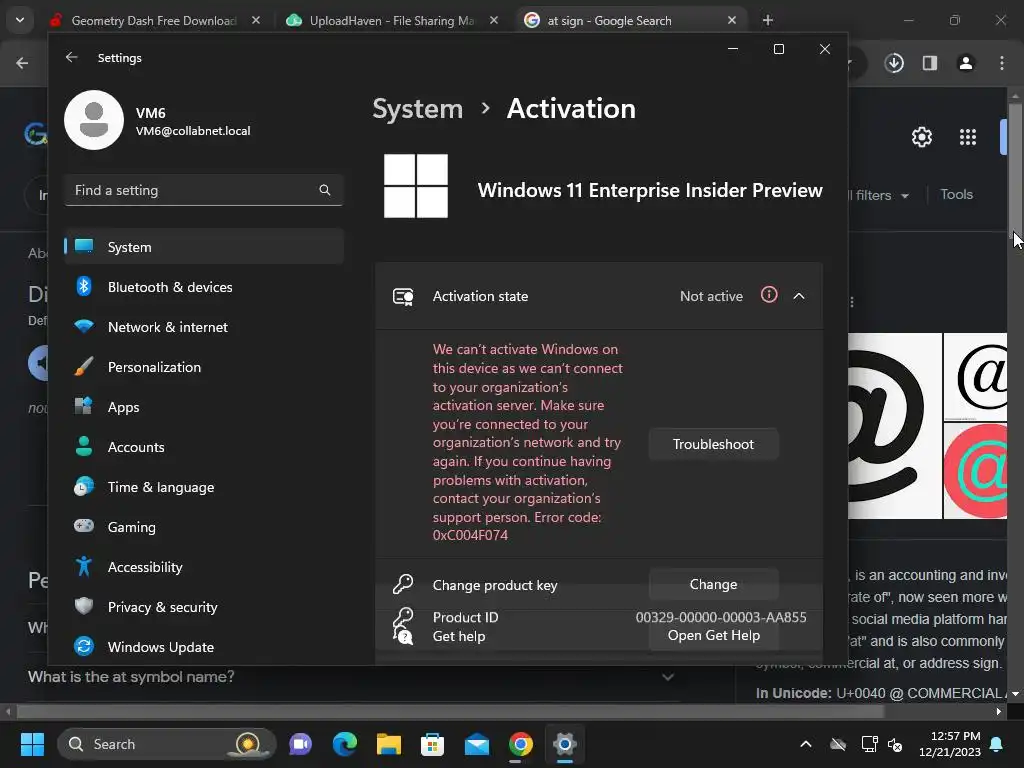Screen dimensions: 1024x768
Task: Click the activation error info icon
Action: click(769, 295)
